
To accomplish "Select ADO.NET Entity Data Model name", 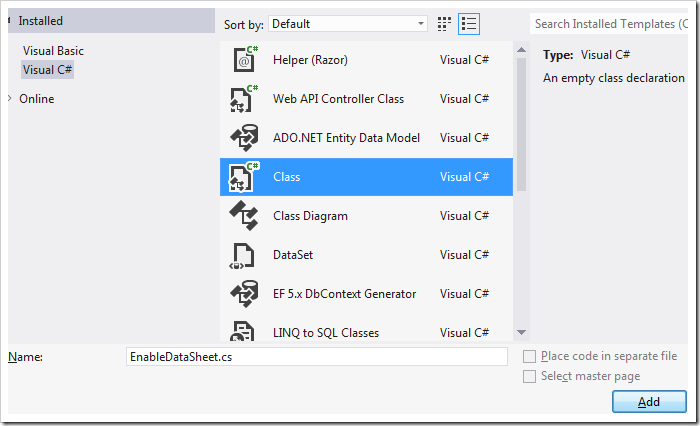I will [346, 138].
